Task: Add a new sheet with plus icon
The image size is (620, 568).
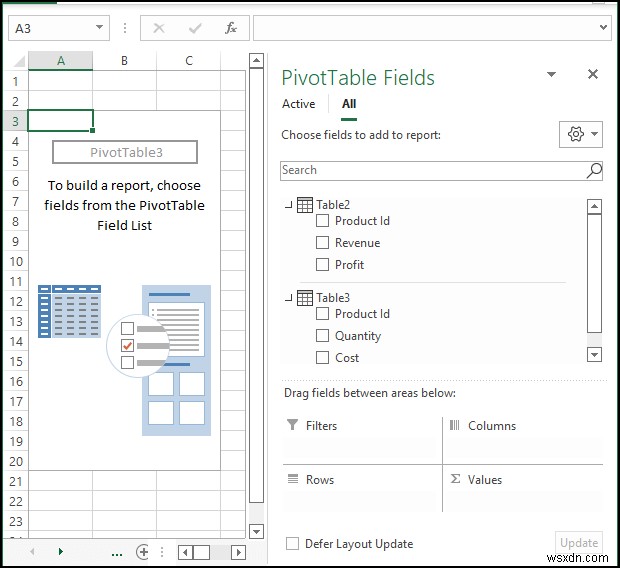Action: 142,552
